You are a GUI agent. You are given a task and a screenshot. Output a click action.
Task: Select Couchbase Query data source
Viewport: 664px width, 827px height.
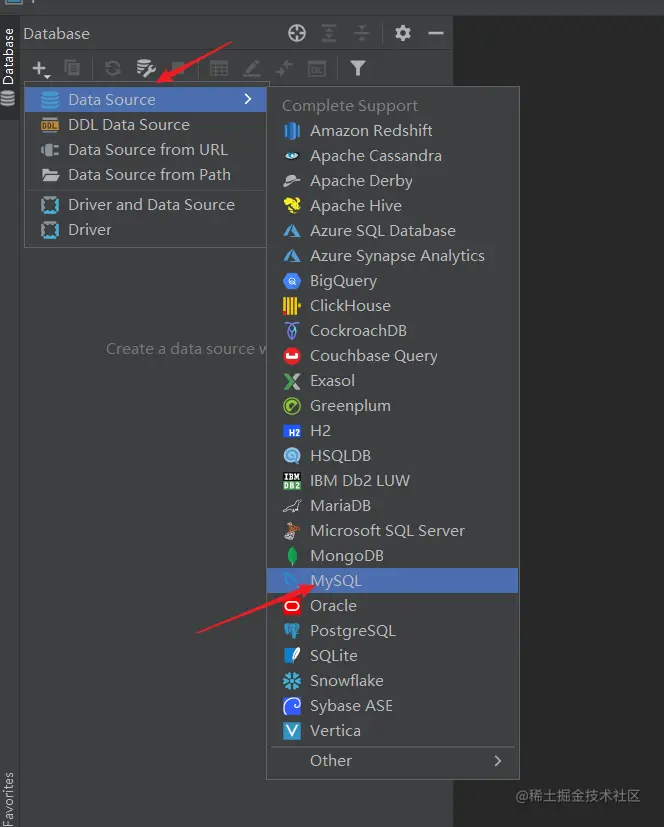click(392, 356)
